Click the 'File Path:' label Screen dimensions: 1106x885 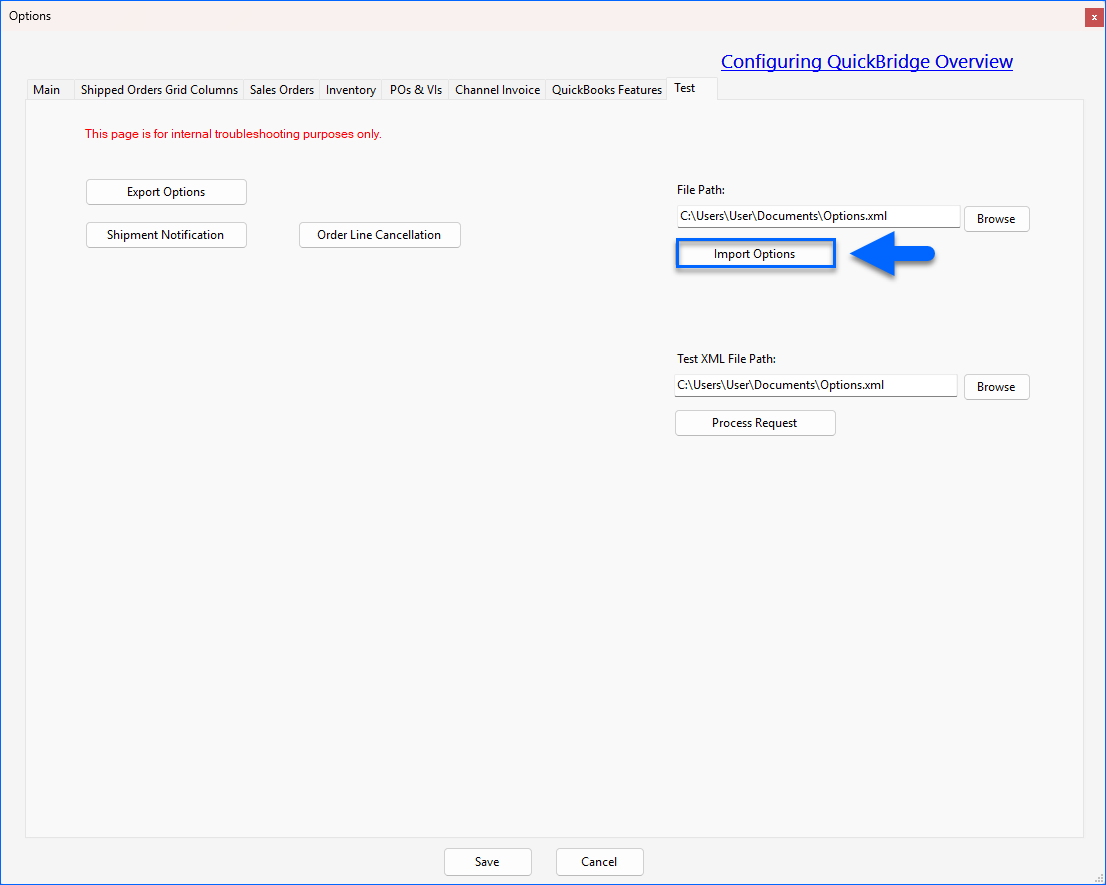[x=701, y=190]
